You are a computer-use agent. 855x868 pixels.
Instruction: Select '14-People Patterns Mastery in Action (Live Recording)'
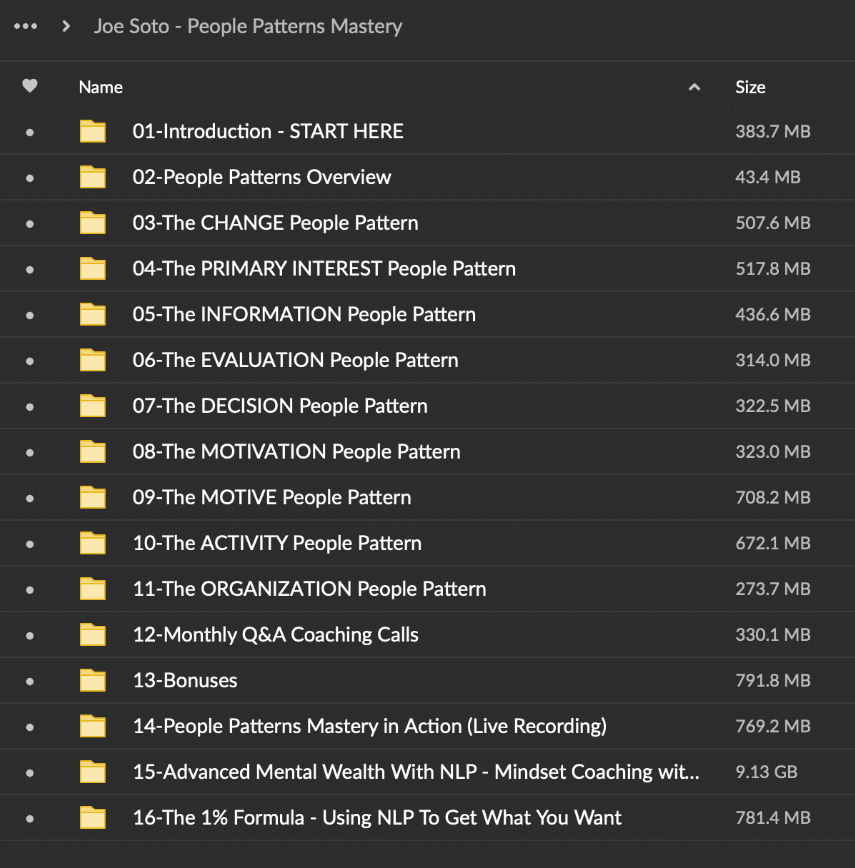tap(370, 726)
